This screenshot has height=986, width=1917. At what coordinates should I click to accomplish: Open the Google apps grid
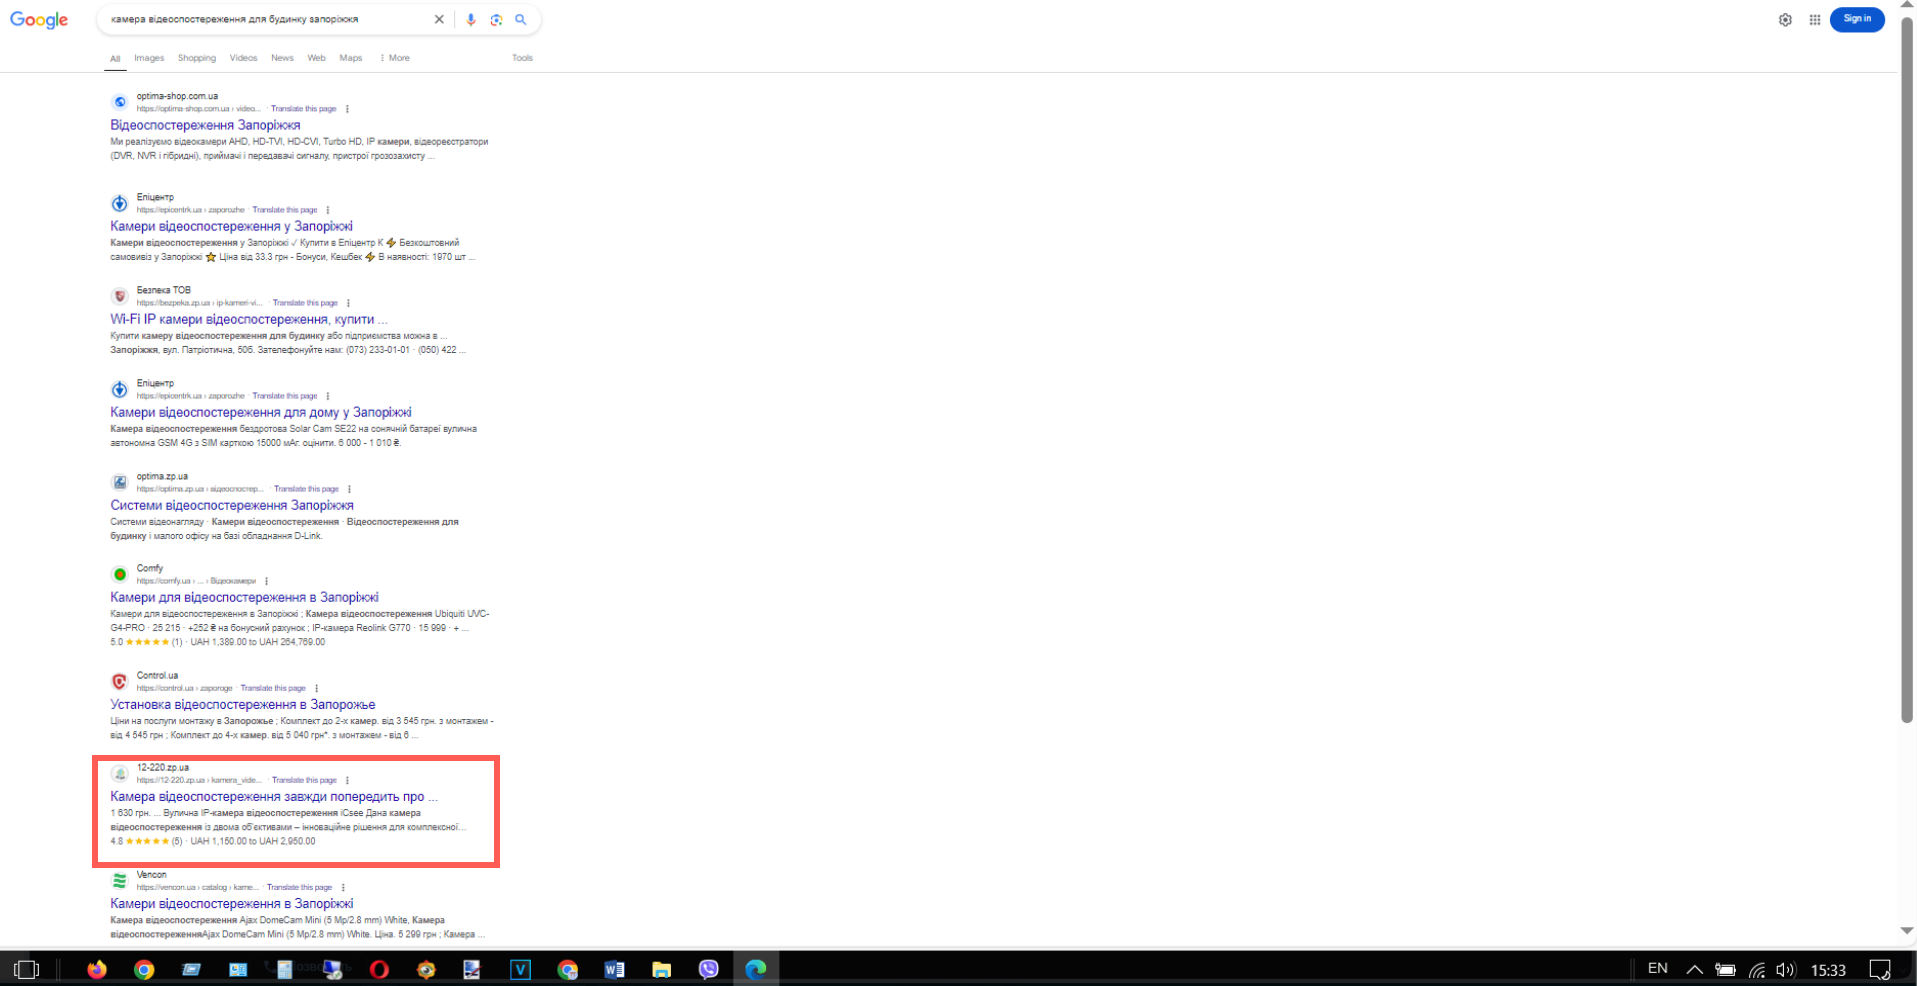pos(1814,19)
